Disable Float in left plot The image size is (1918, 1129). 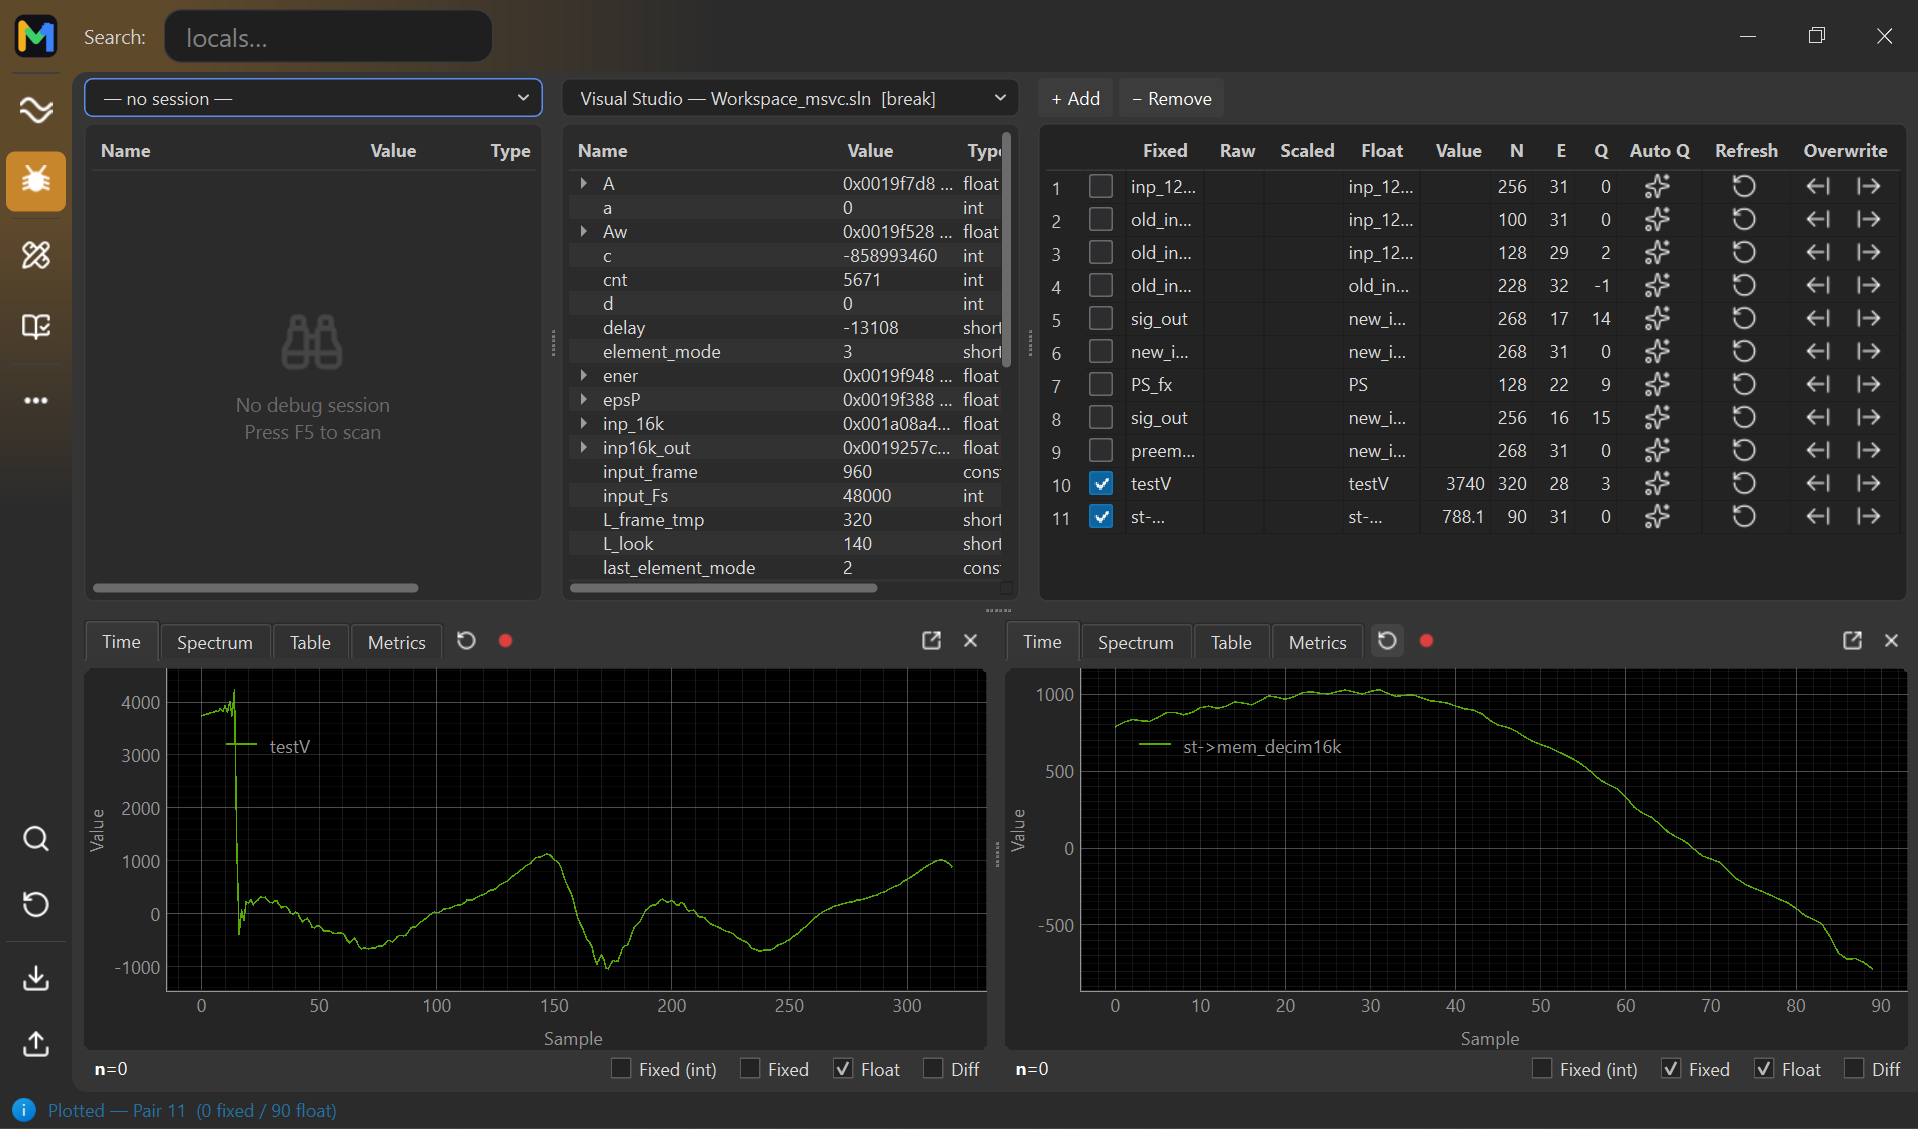[x=843, y=1069]
